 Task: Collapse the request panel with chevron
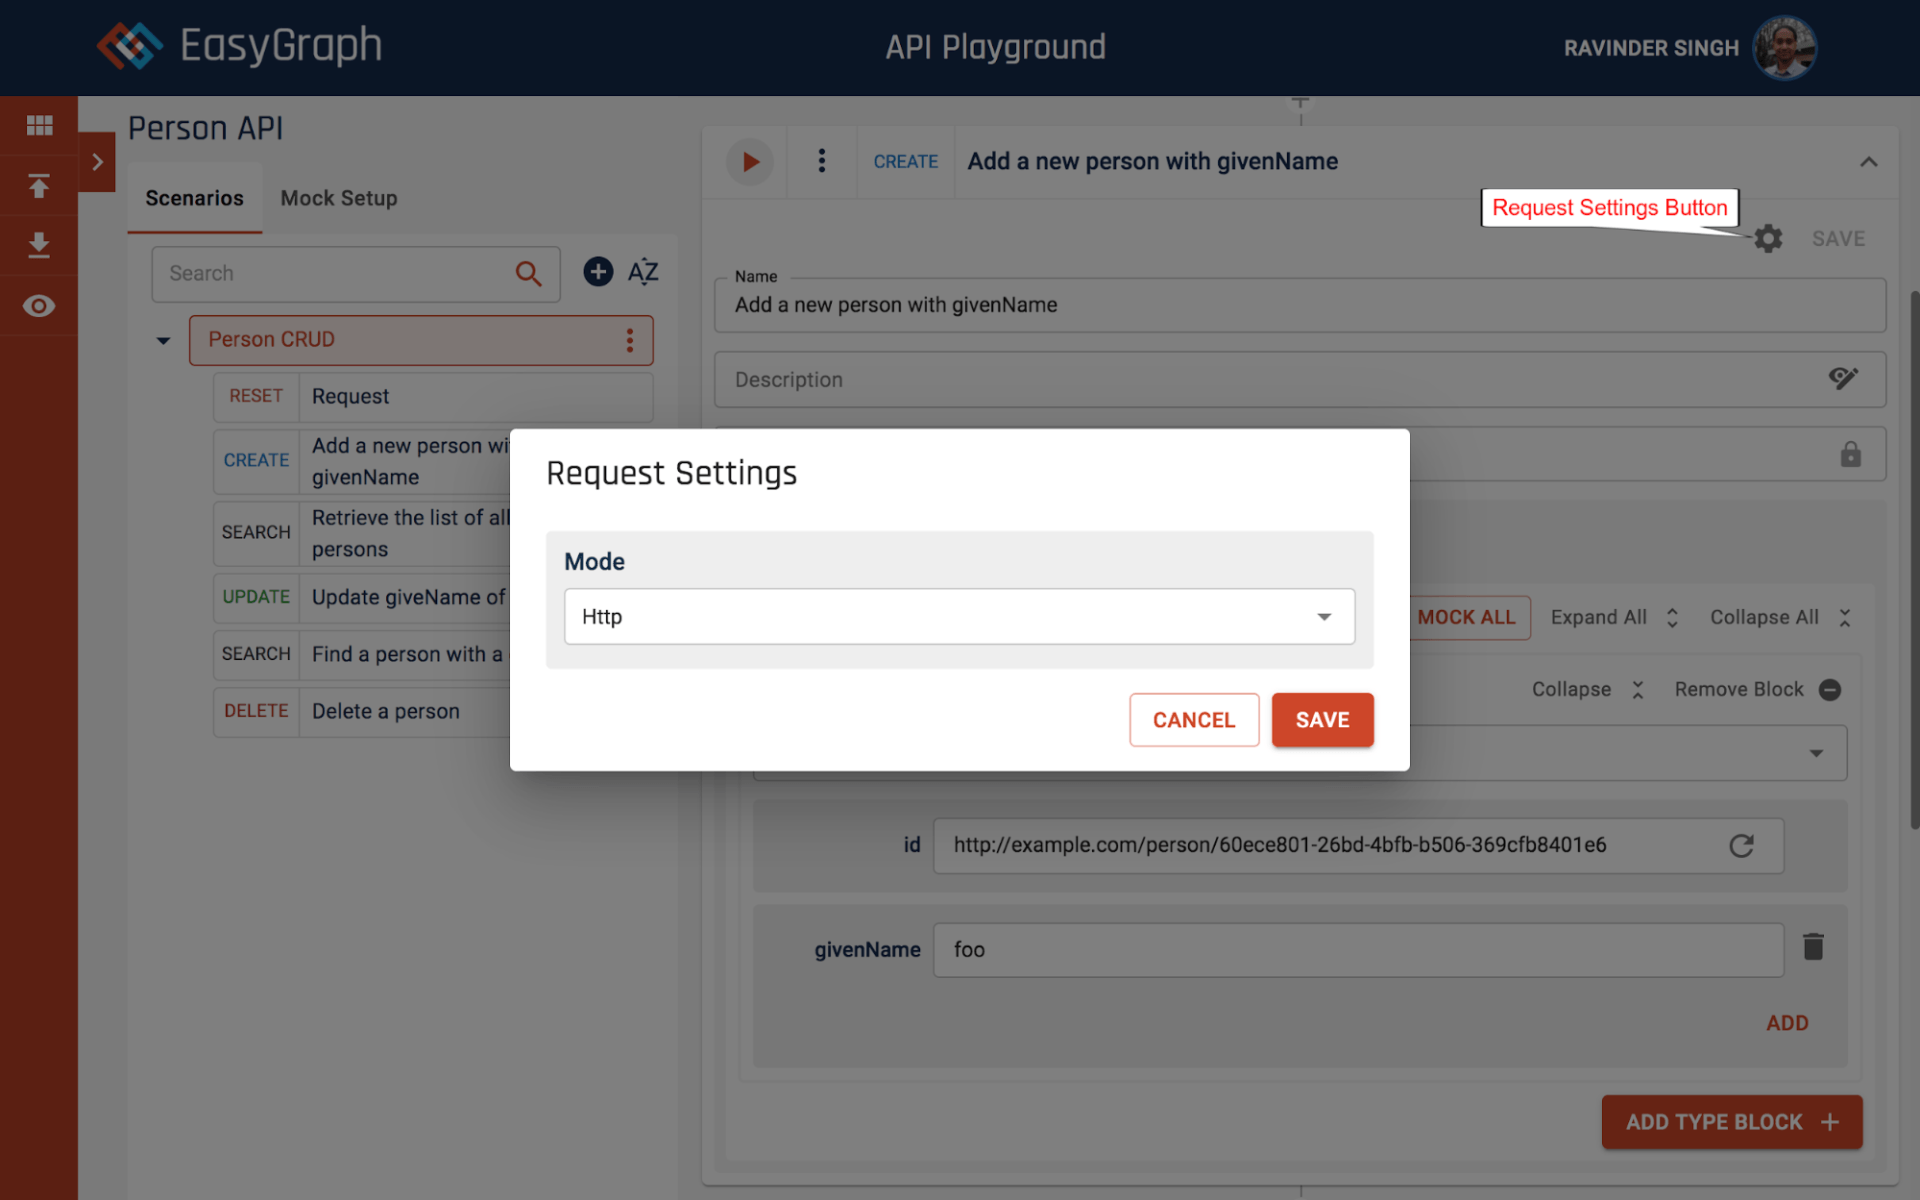[1868, 162]
